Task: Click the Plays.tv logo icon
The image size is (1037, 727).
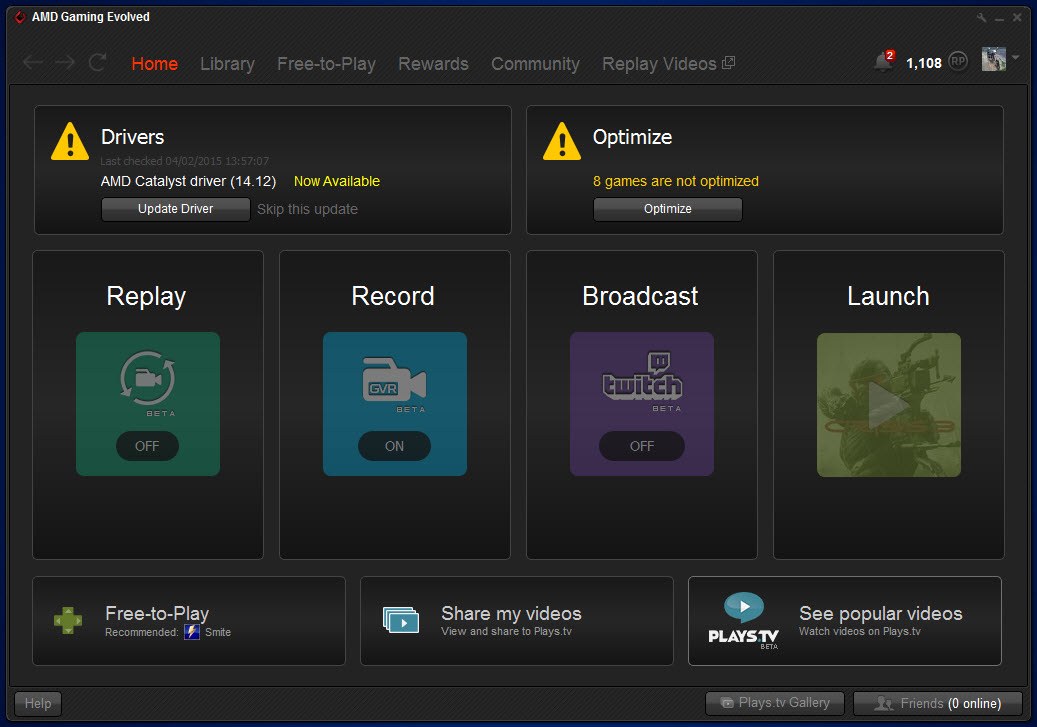Action: pos(743,620)
